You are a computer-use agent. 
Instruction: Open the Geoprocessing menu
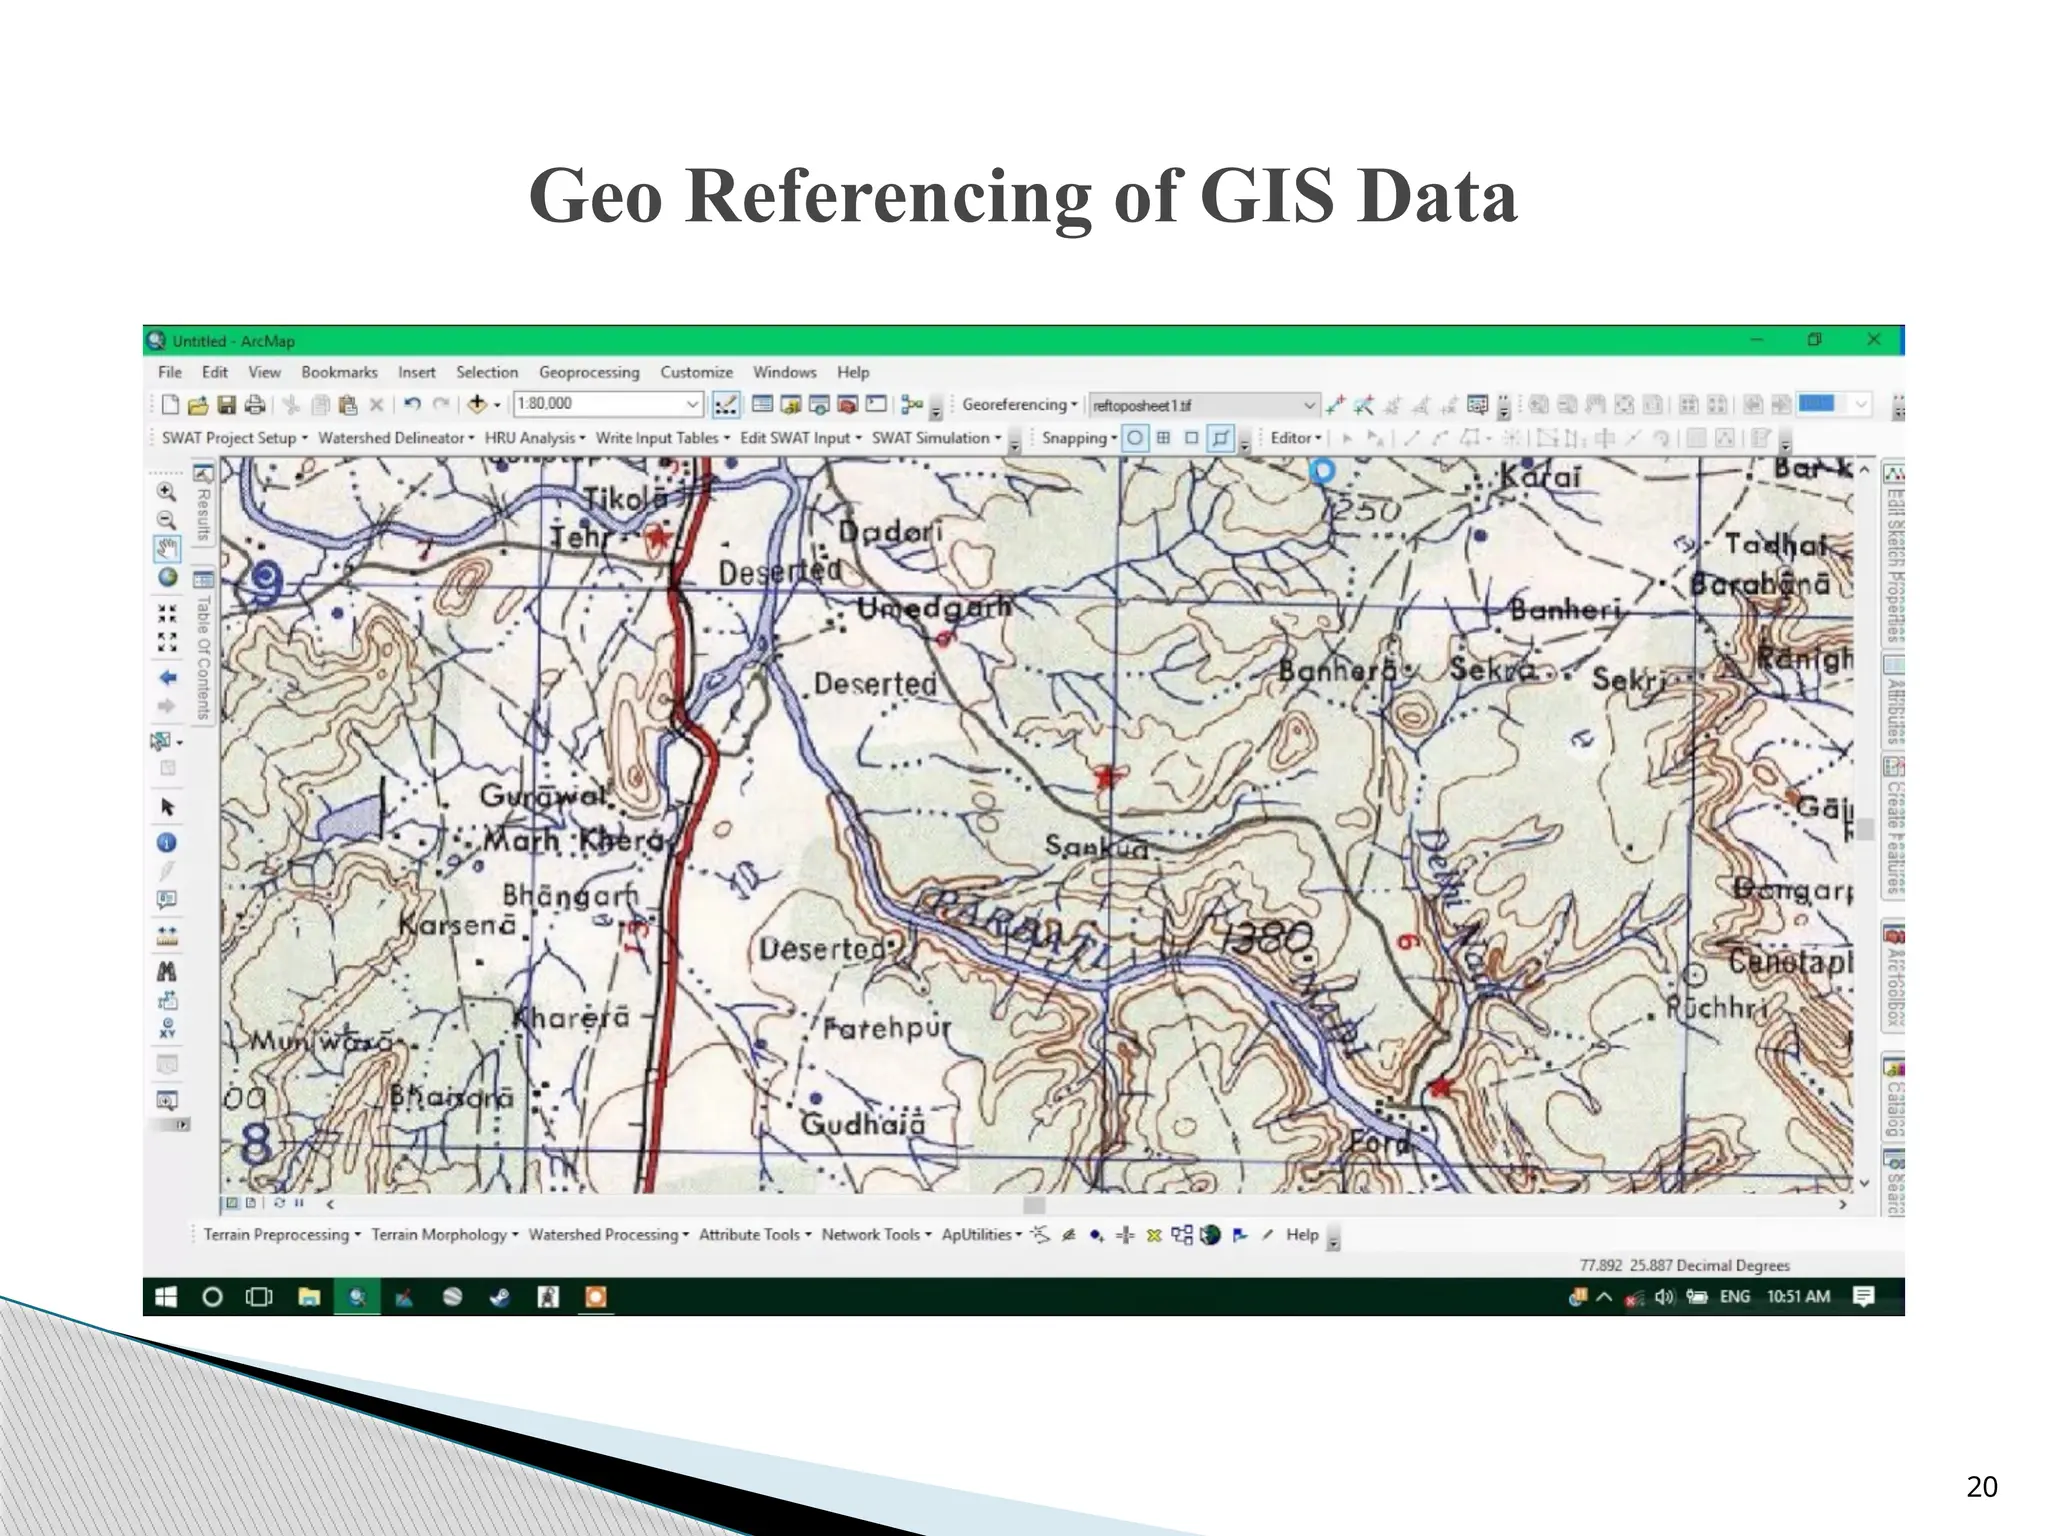589,372
